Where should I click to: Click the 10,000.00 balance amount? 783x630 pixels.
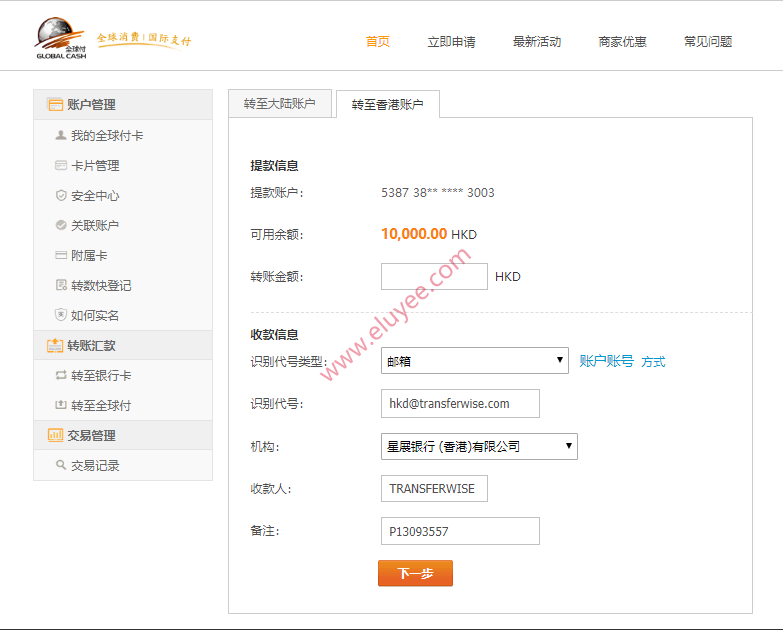[x=414, y=234]
